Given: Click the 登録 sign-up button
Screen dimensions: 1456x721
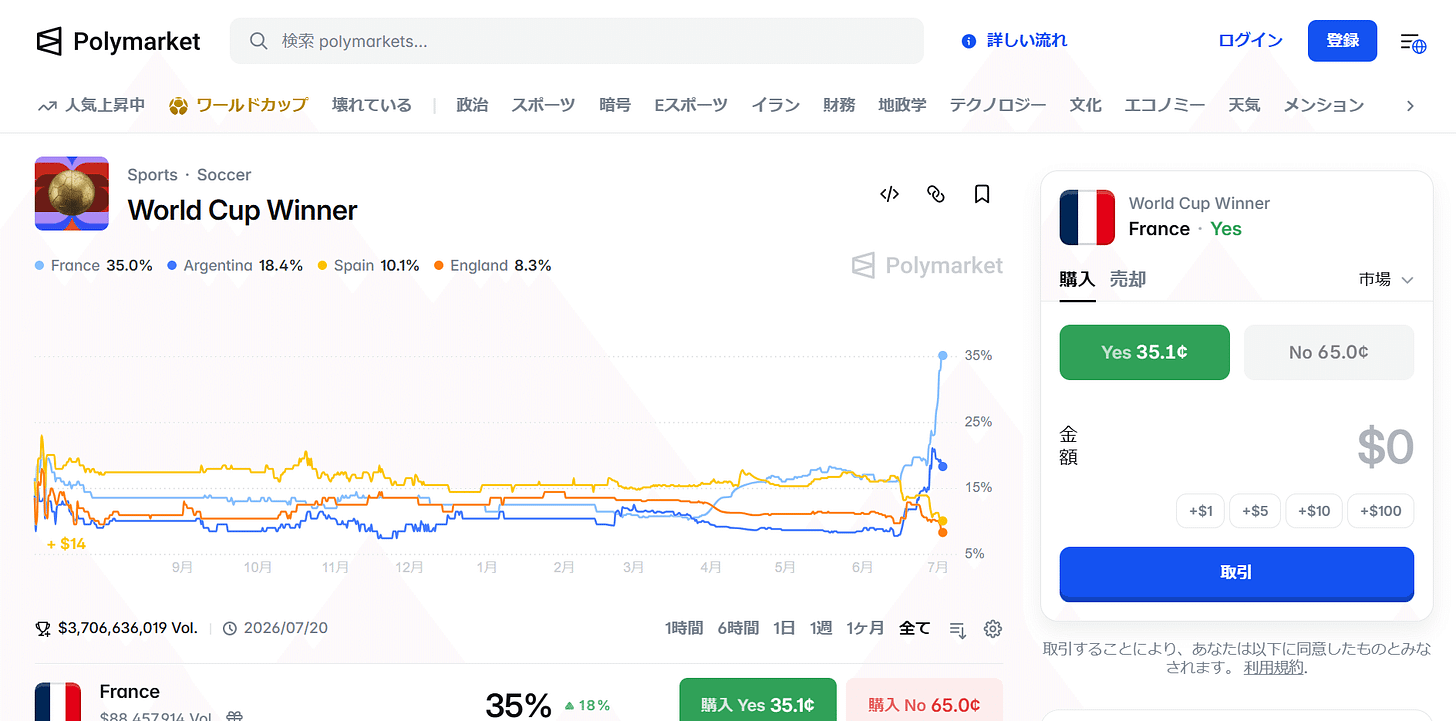Looking at the screenshot, I should pyautogui.click(x=1342, y=41).
